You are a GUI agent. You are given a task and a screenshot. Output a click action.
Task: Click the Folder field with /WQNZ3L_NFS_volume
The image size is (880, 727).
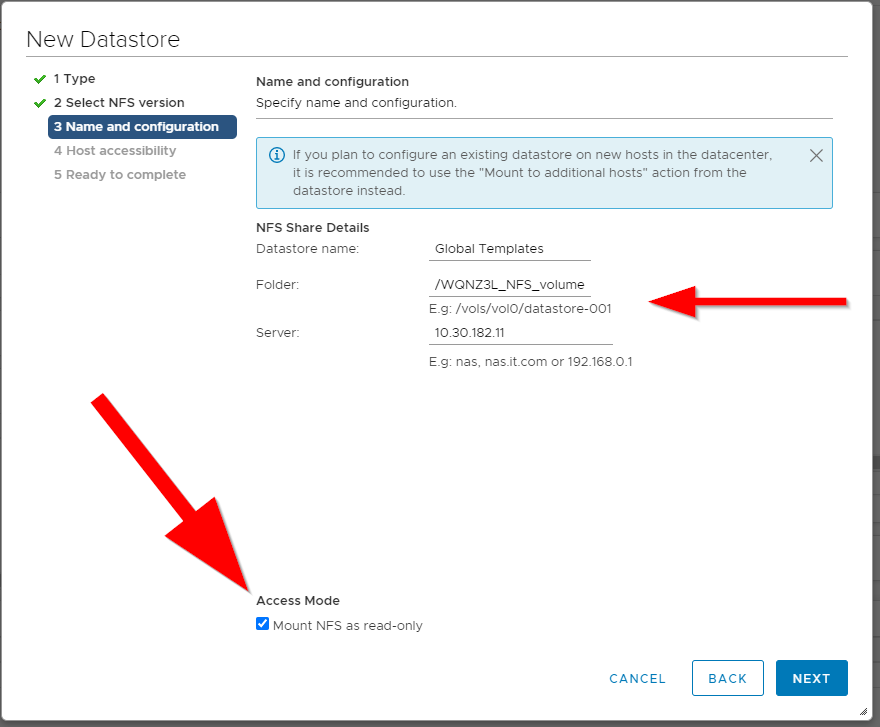[510, 285]
